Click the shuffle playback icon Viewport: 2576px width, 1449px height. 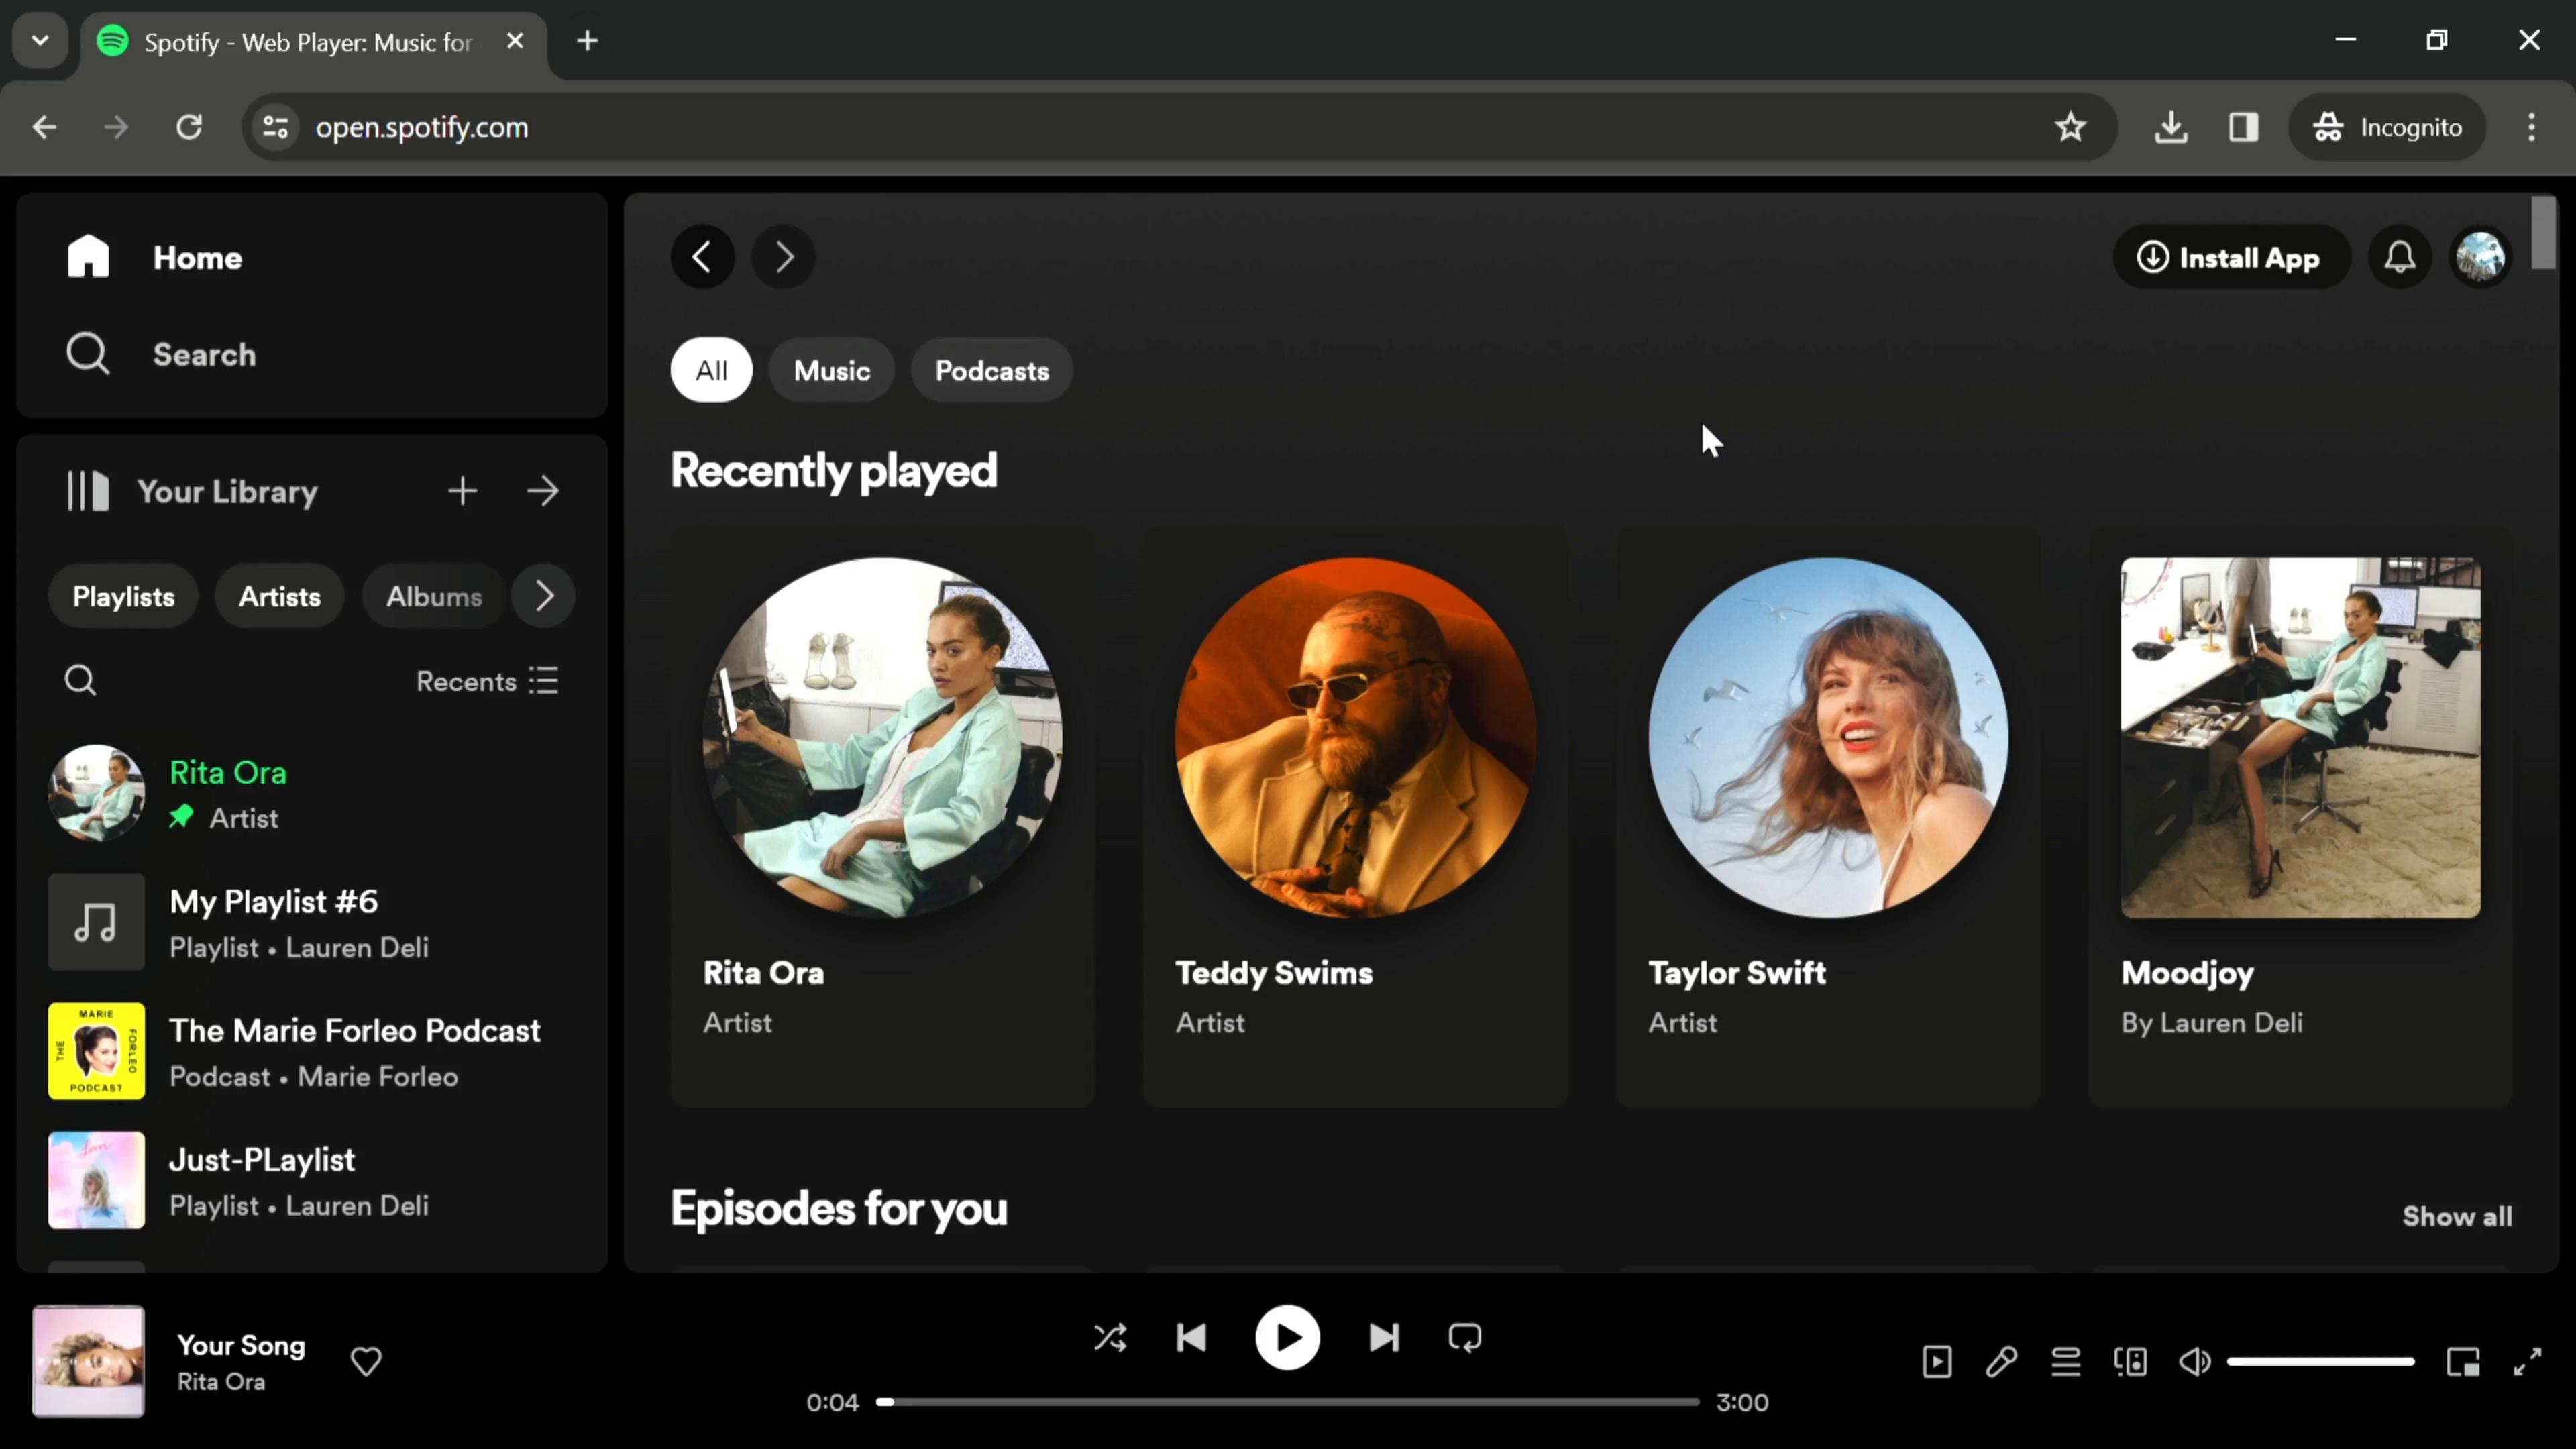tap(1110, 1338)
